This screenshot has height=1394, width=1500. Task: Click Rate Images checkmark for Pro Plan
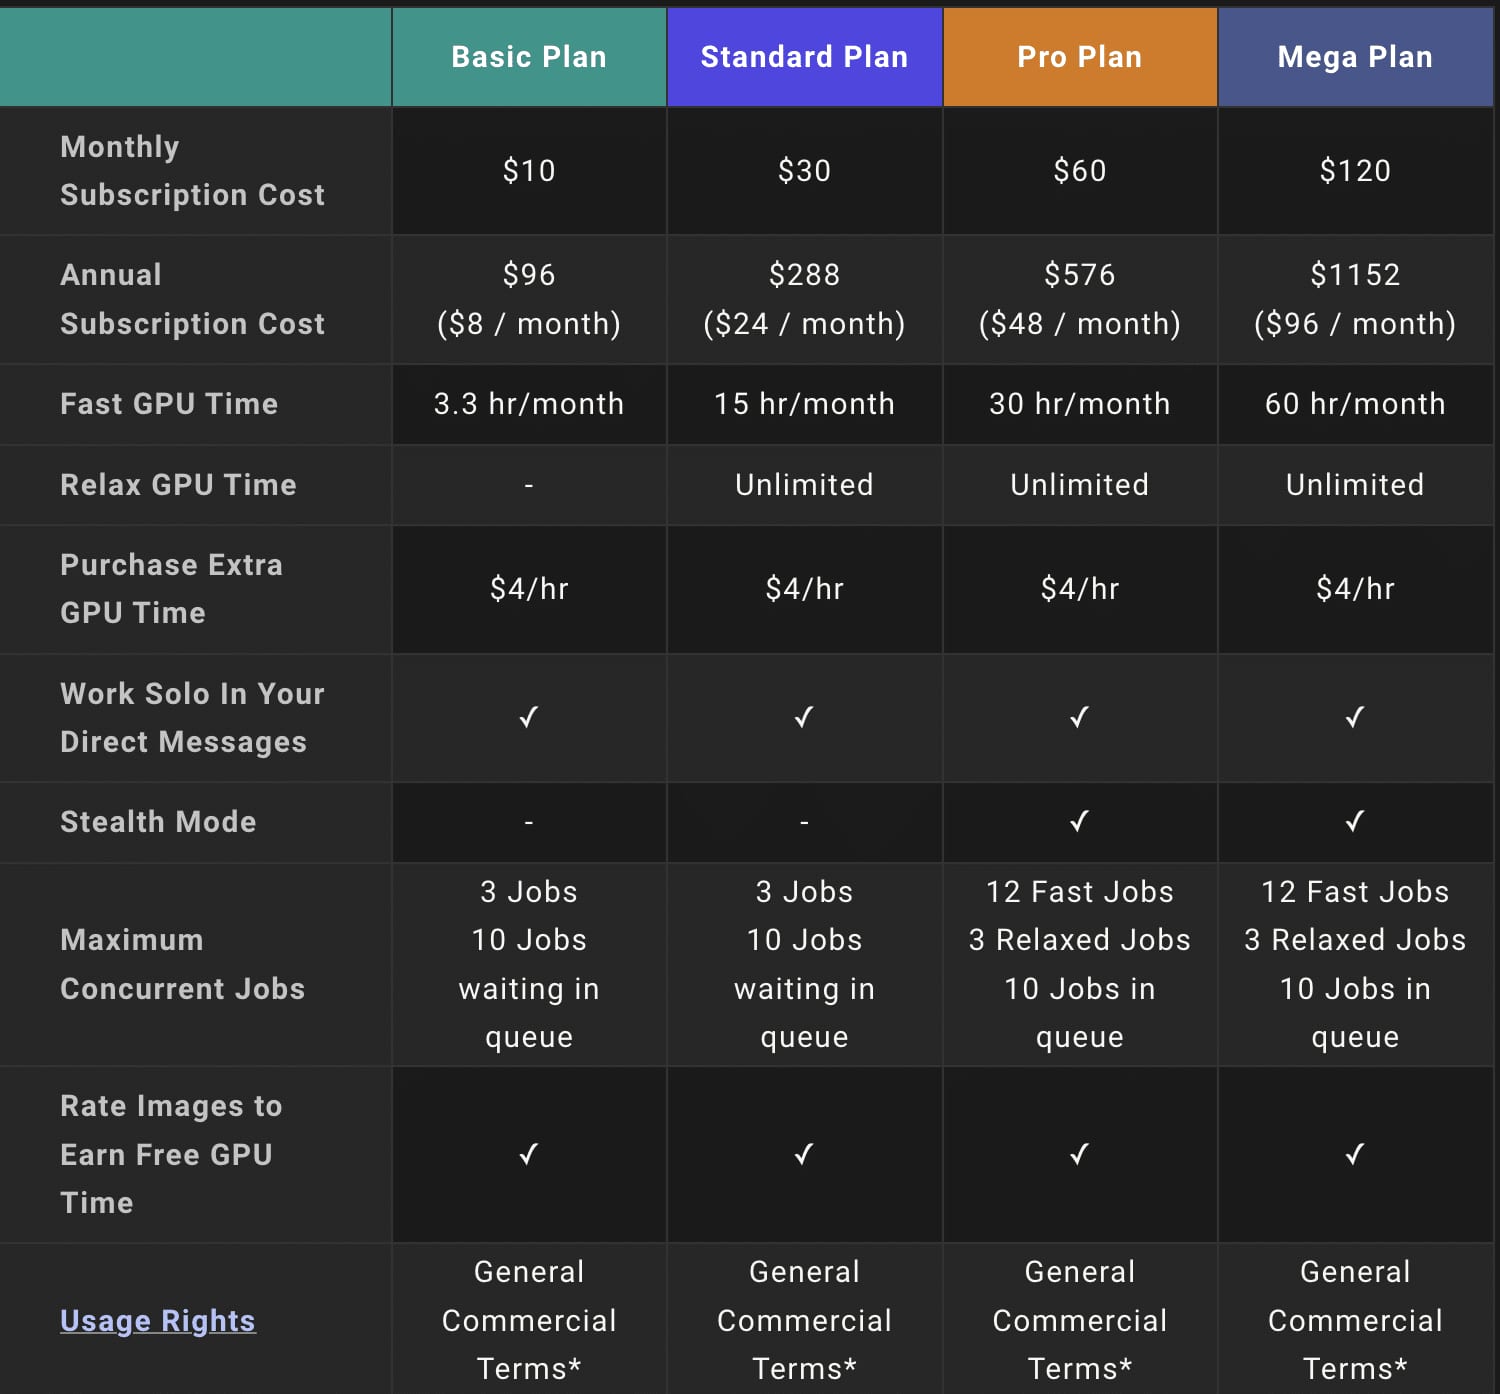click(1079, 1154)
